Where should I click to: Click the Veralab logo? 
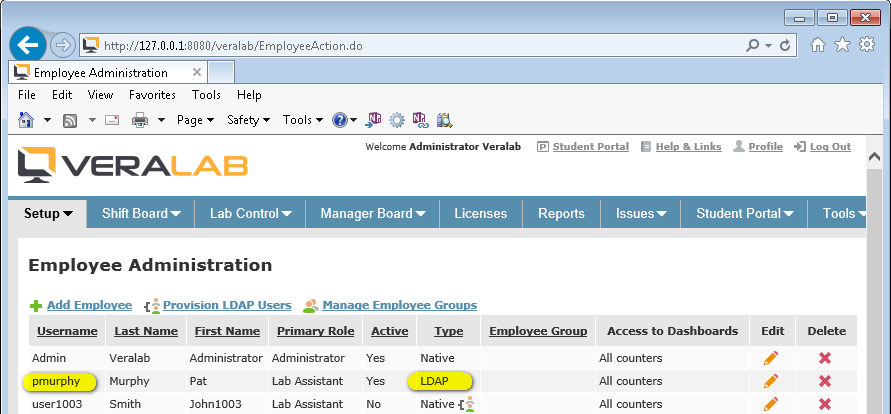[x=133, y=165]
